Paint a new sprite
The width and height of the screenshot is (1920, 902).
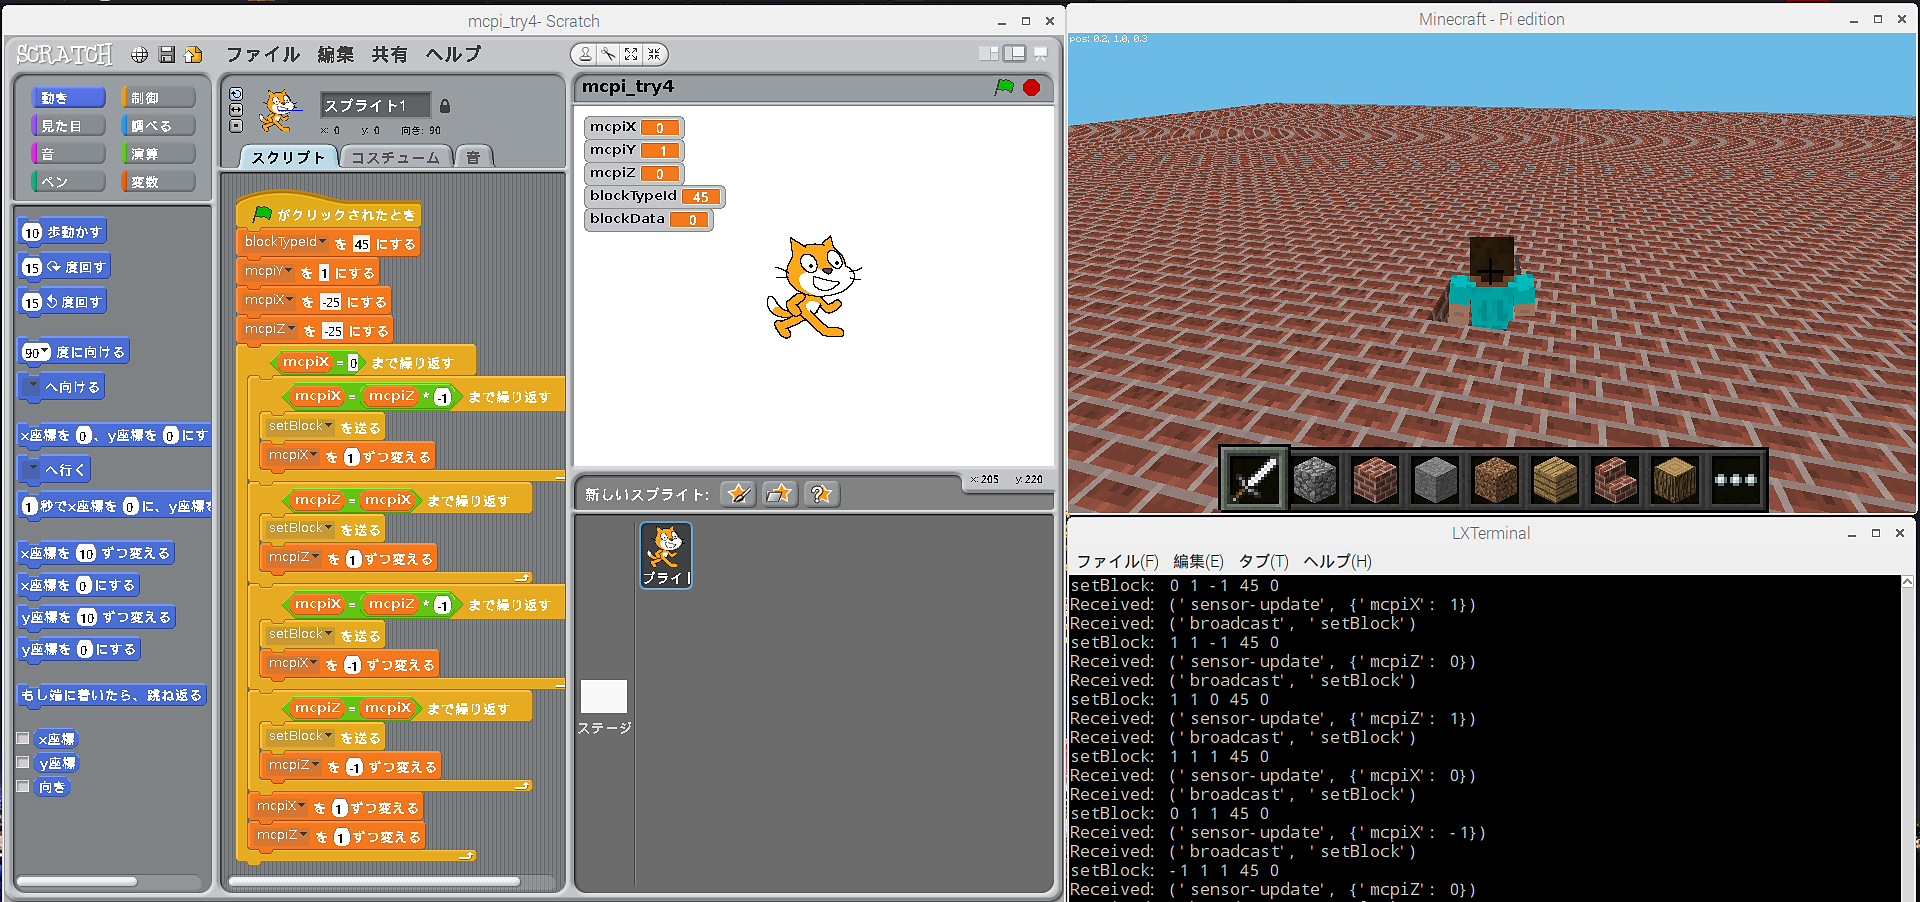738,493
